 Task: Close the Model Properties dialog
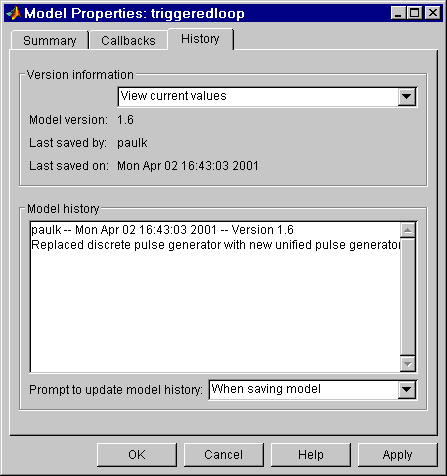click(433, 13)
